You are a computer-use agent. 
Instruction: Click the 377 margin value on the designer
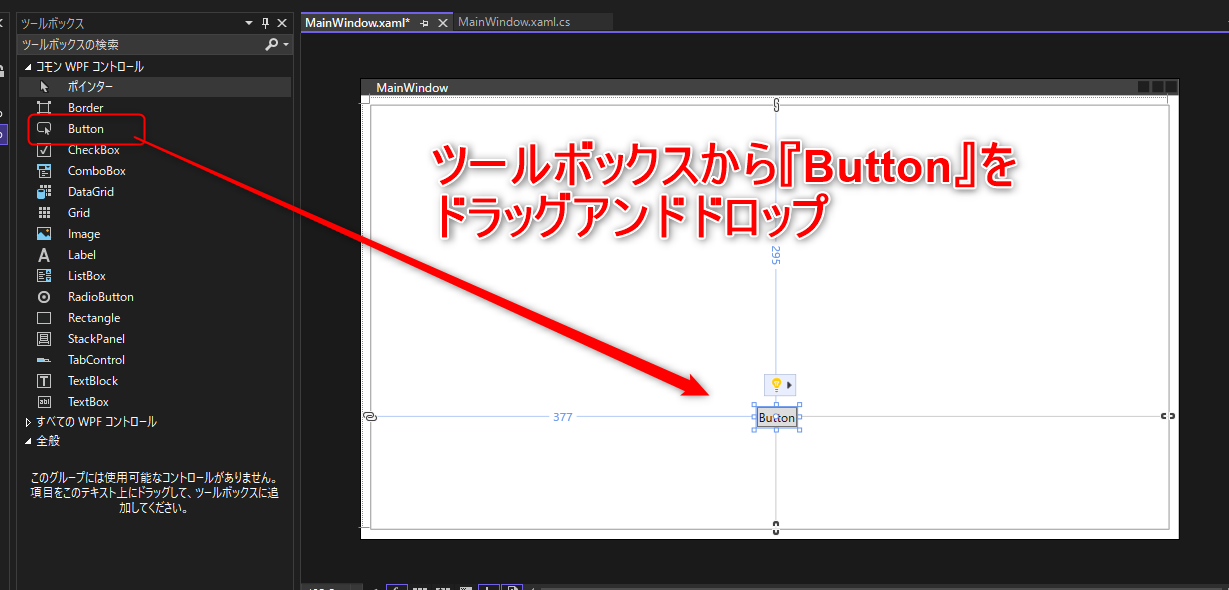tap(562, 417)
